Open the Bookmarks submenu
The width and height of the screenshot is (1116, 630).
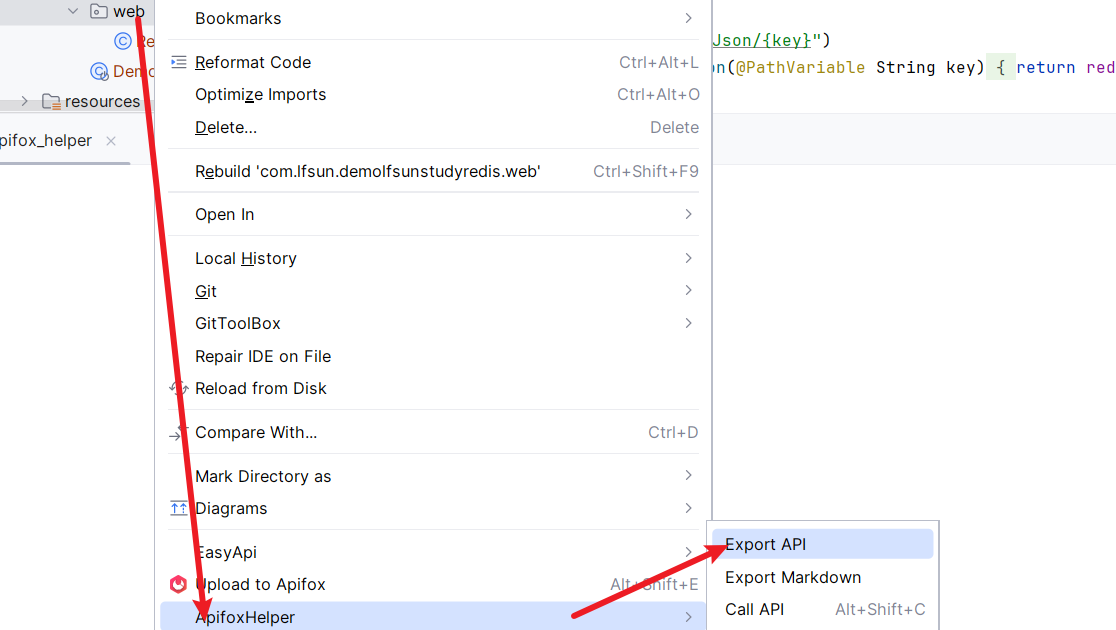pos(237,18)
